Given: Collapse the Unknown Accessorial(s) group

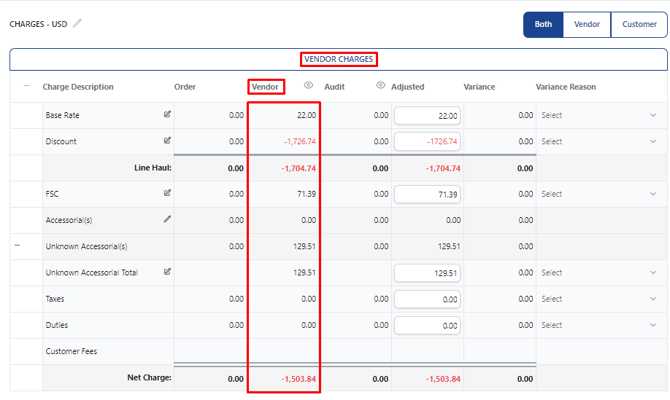Looking at the screenshot, I should click(17, 245).
